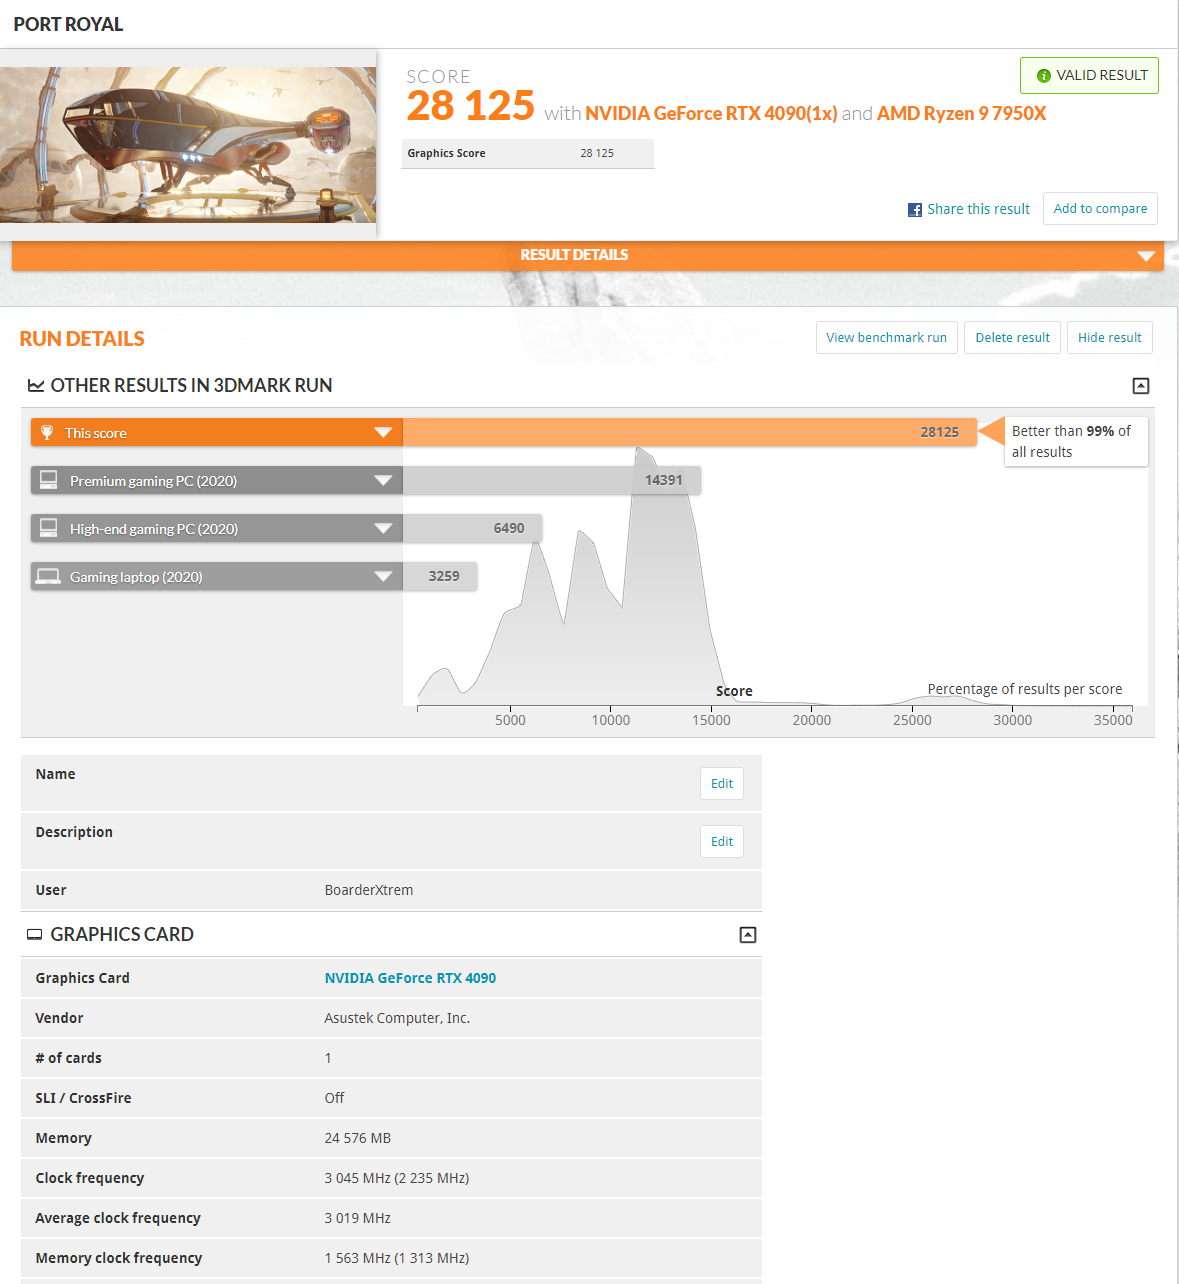The image size is (1179, 1284).
Task: Click the Percentage of results per score label
Action: tap(1025, 689)
